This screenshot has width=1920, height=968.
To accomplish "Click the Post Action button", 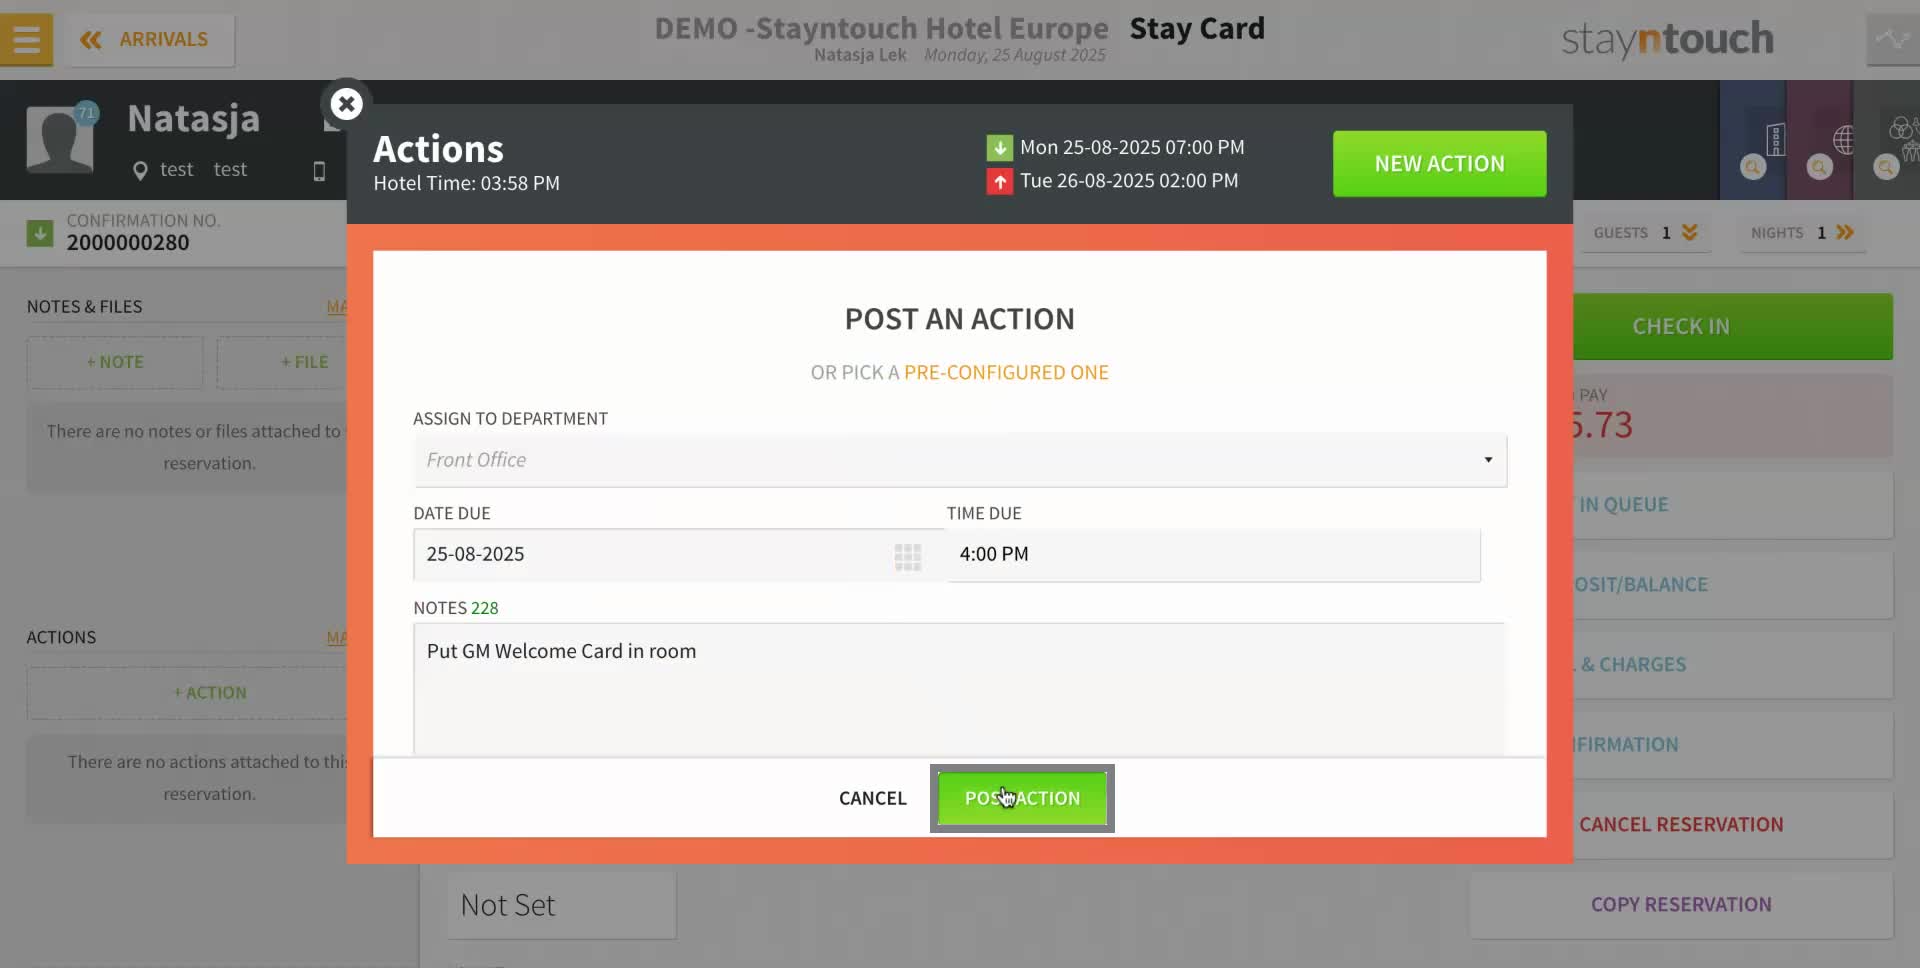I will pyautogui.click(x=1022, y=798).
